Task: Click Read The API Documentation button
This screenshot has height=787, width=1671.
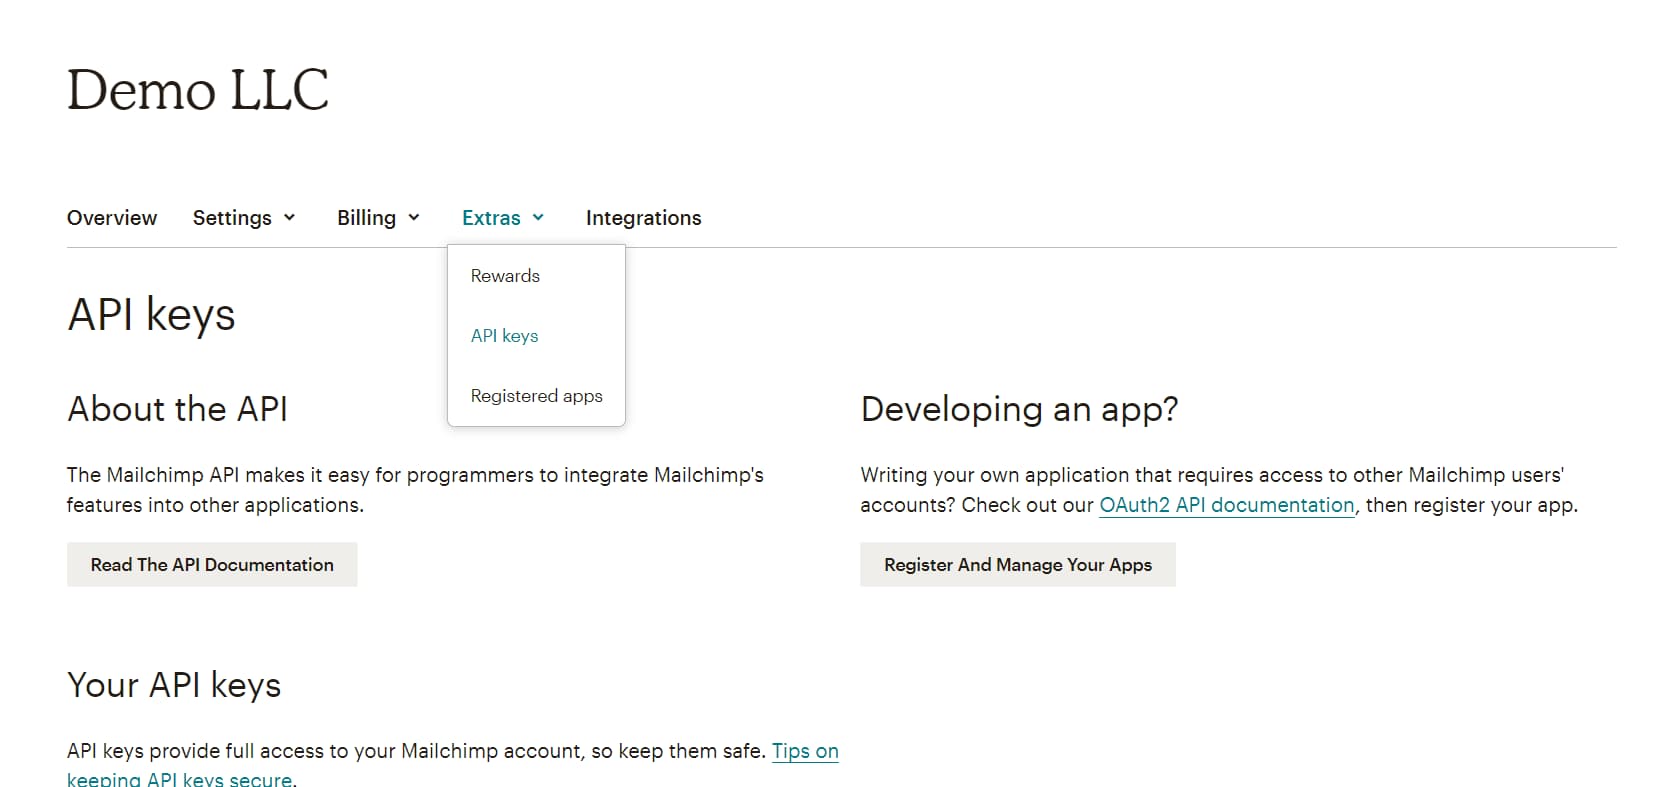Action: [x=212, y=565]
